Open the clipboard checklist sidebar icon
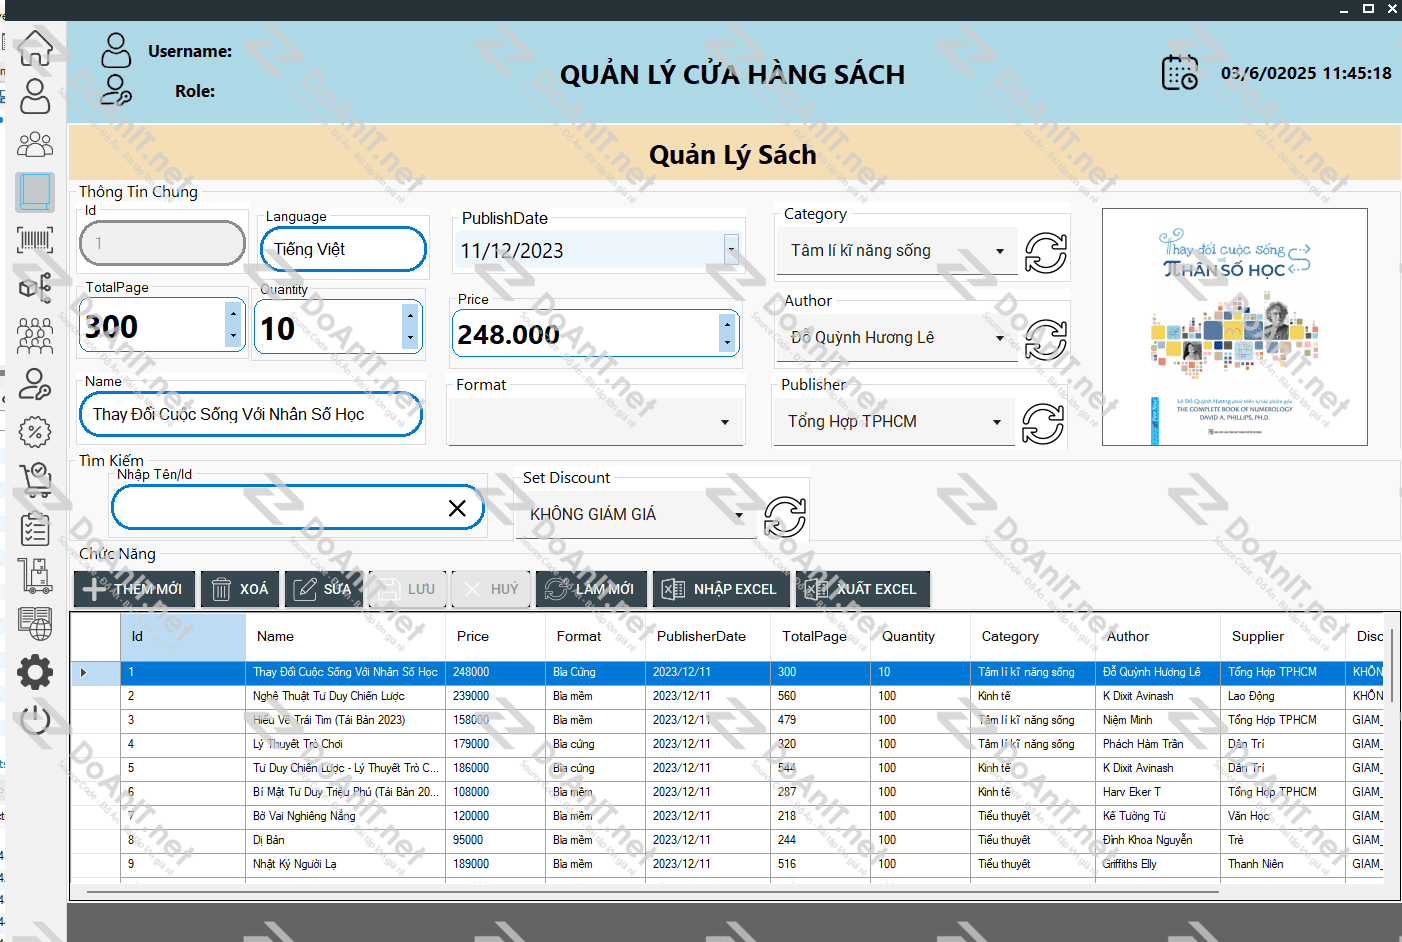 (x=35, y=529)
